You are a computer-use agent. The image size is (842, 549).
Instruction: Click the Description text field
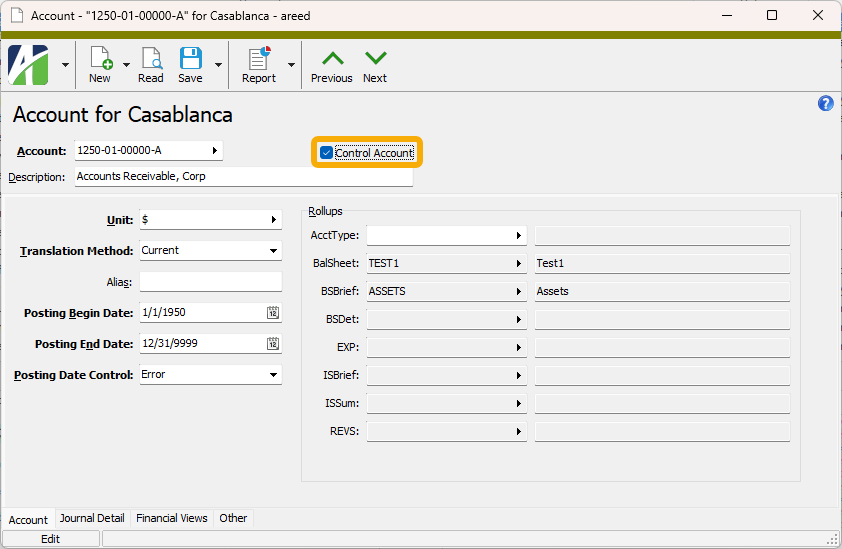[243, 177]
